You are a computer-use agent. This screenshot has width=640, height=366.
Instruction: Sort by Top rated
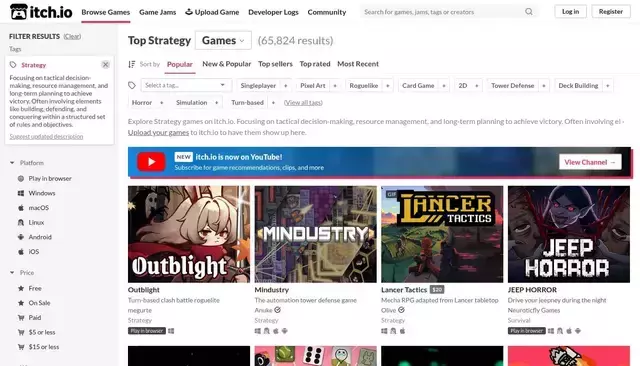tap(315, 64)
